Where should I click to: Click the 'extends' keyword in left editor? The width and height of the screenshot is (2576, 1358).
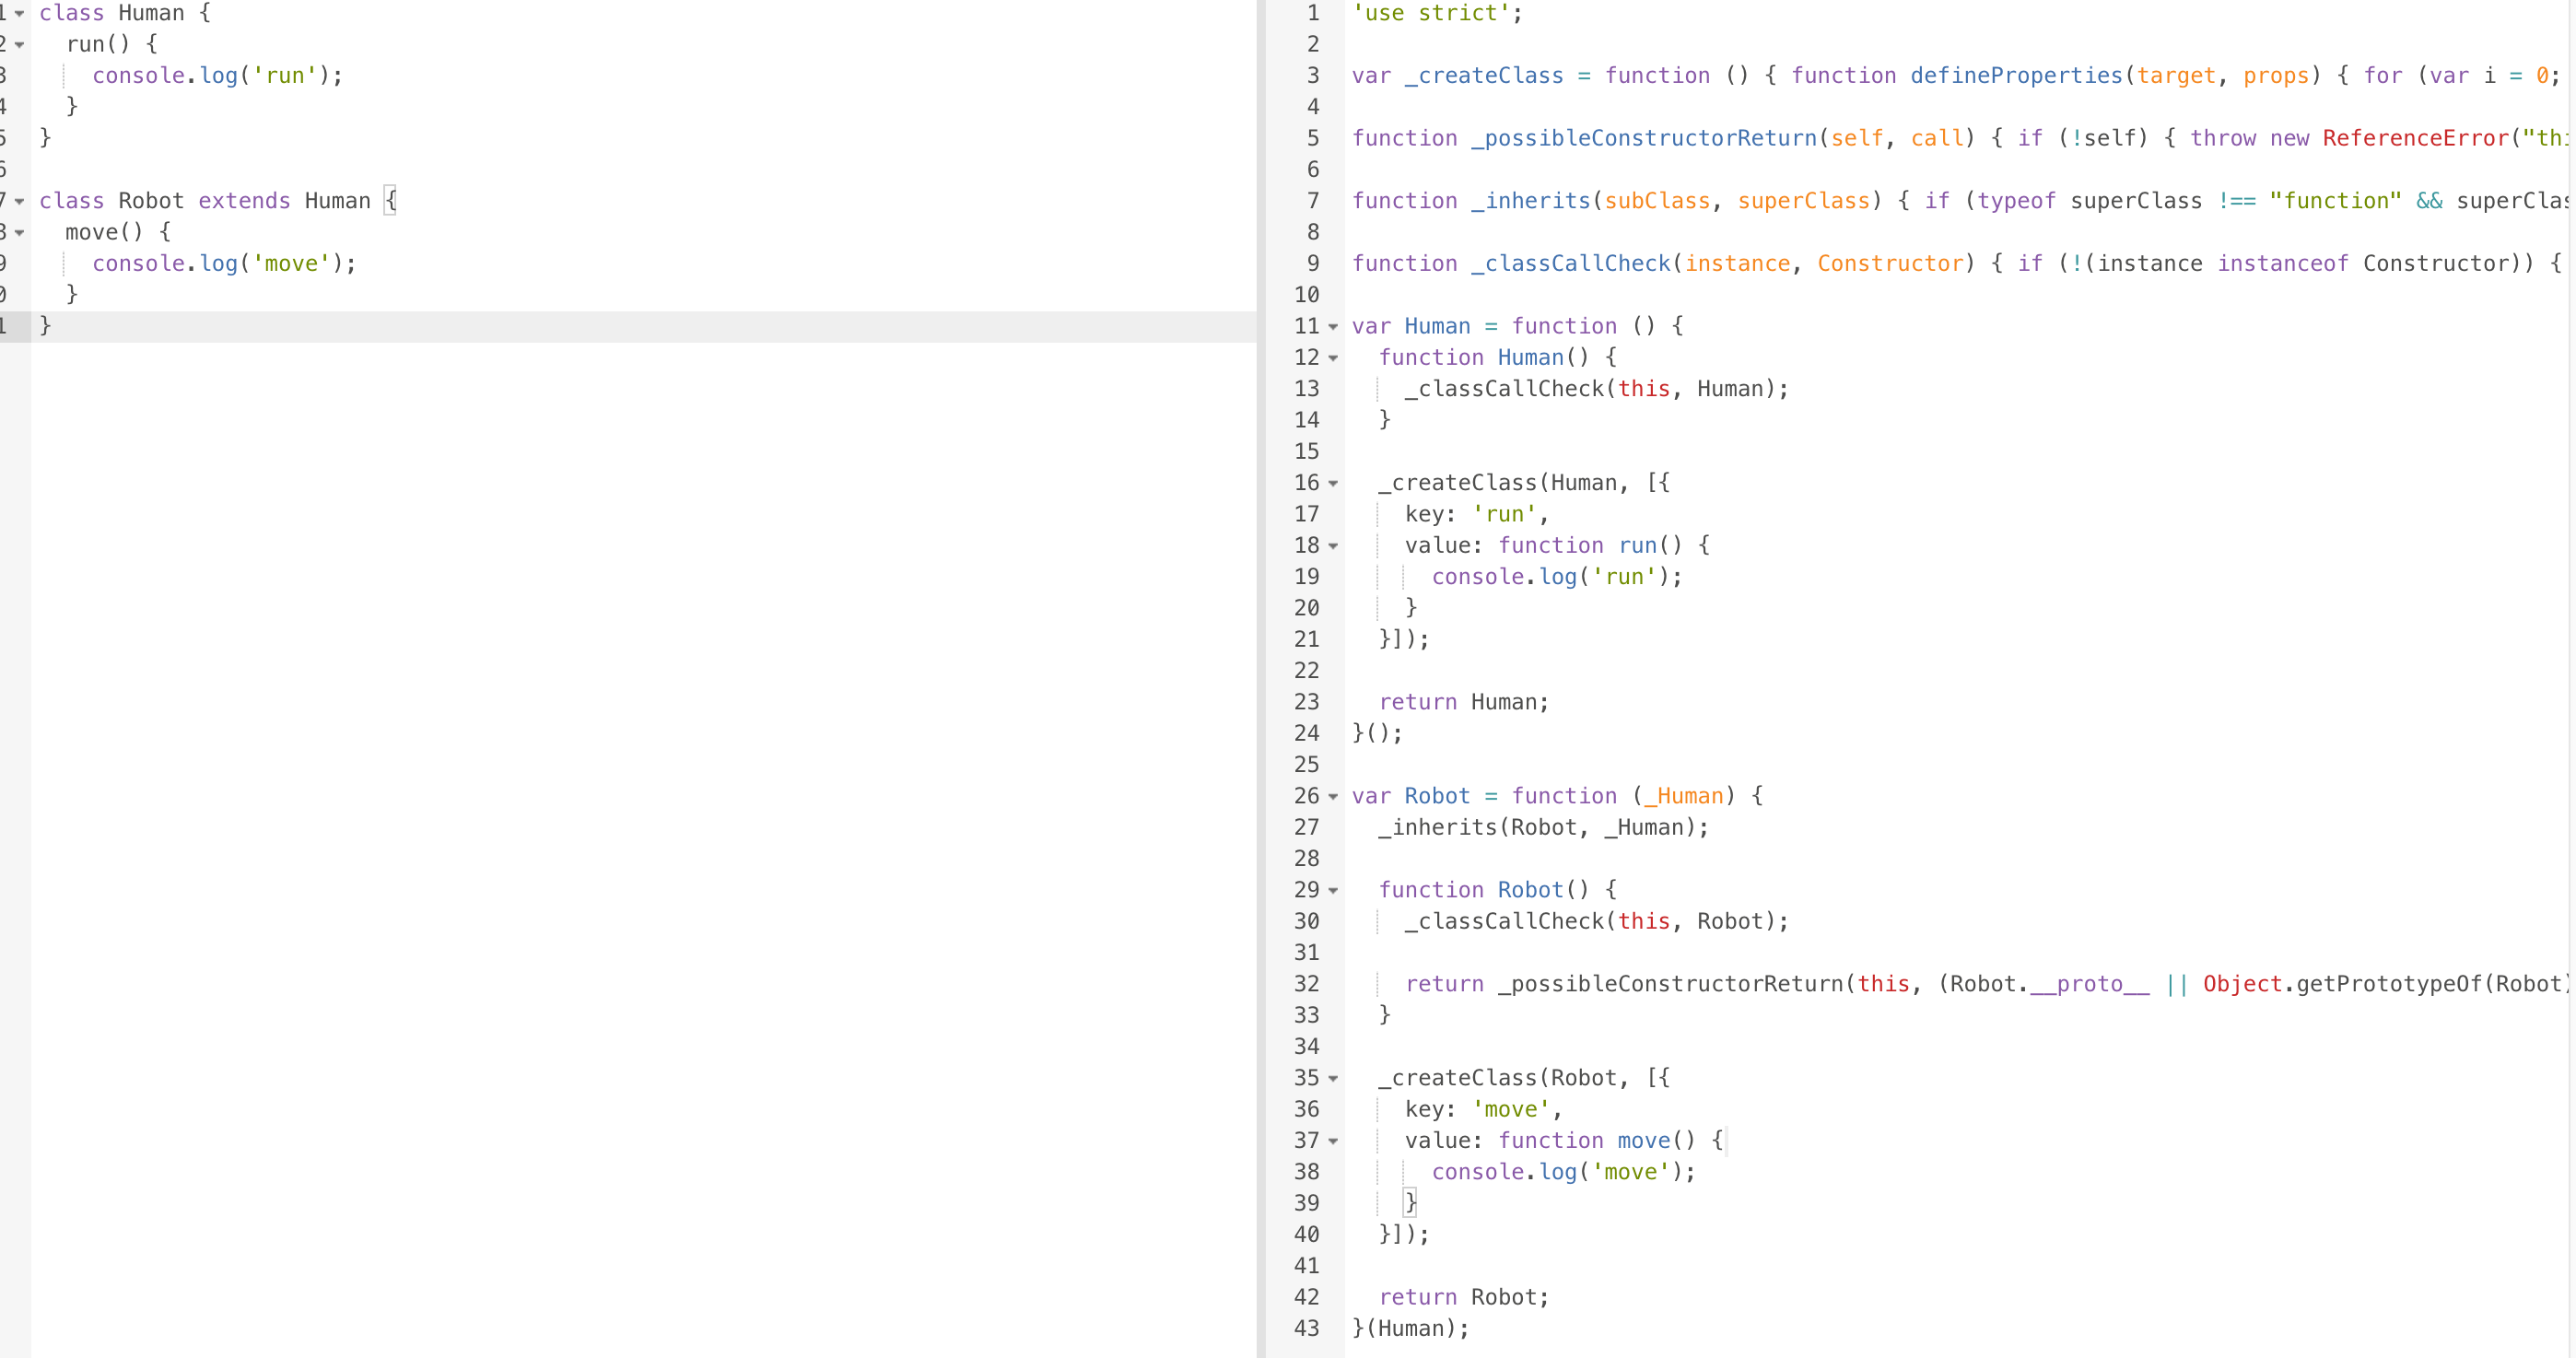pyautogui.click(x=244, y=201)
